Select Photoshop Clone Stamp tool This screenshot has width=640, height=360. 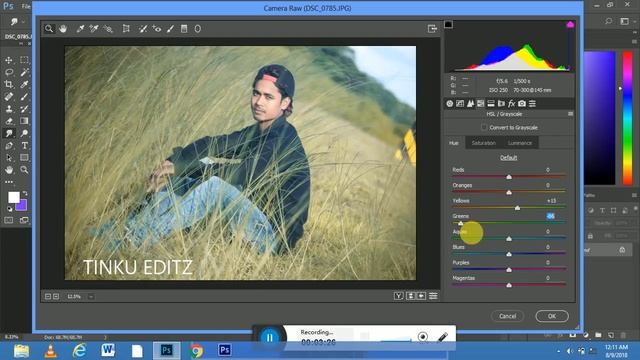click(x=9, y=109)
